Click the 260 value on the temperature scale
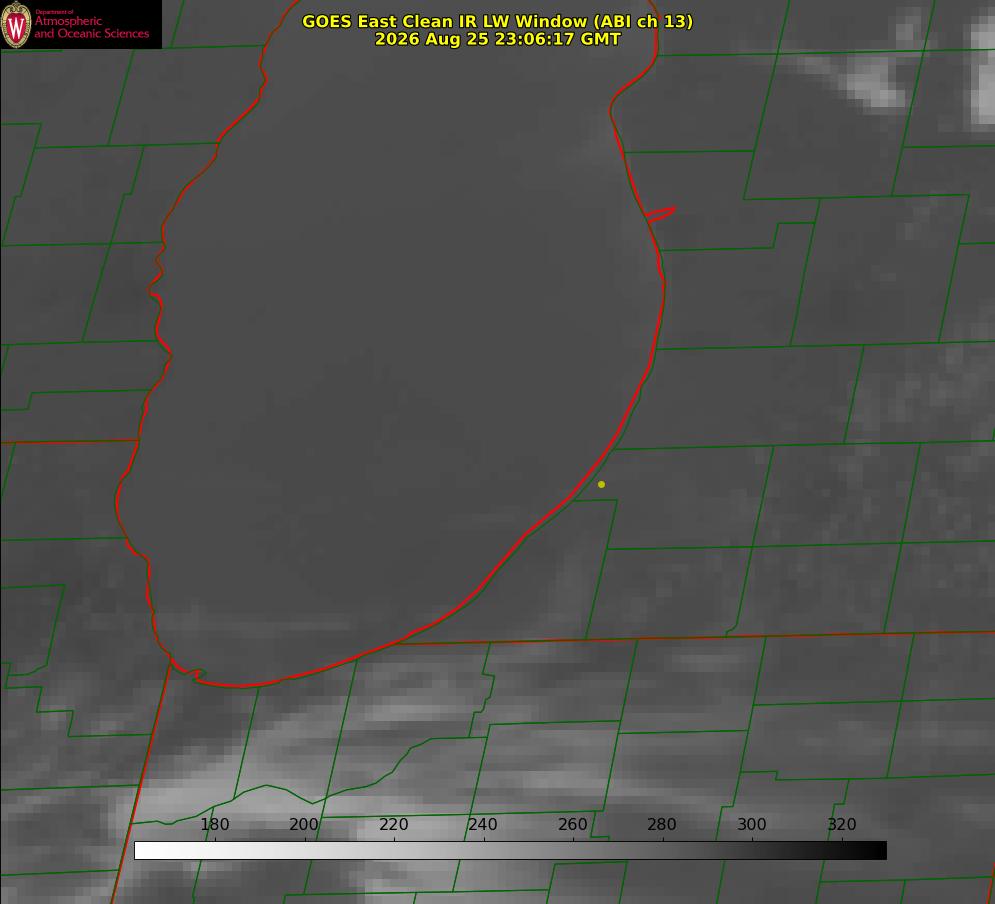Screen dimensions: 995x904 572,824
